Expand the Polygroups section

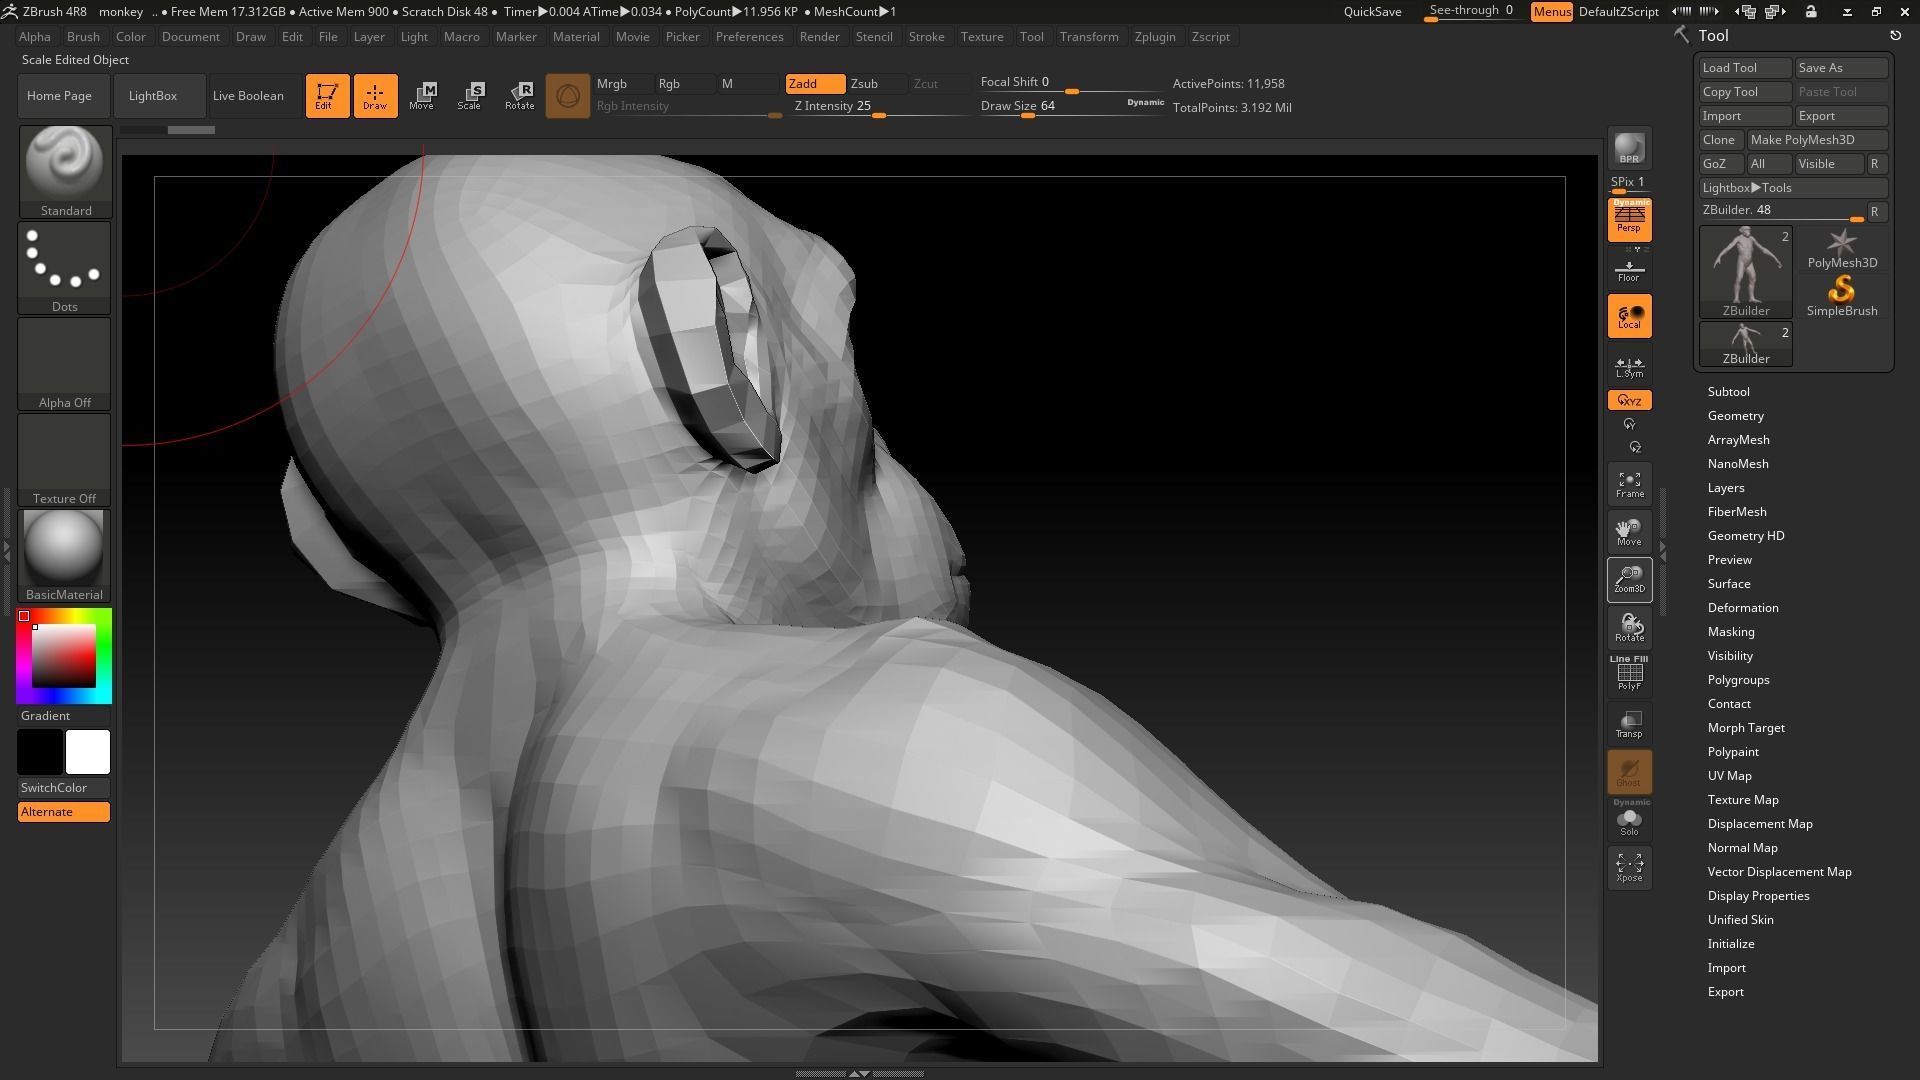(1738, 680)
